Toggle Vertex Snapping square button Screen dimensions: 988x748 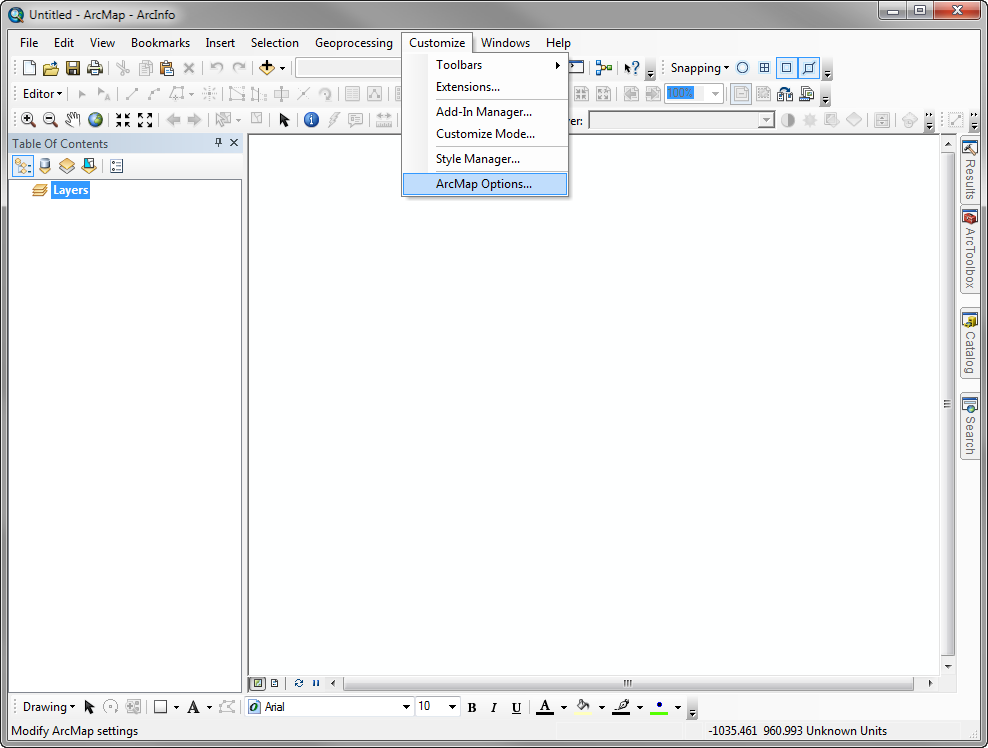787,68
